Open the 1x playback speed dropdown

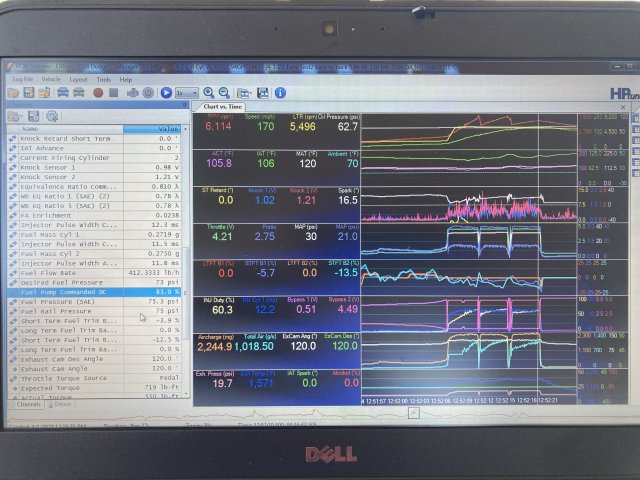[186, 92]
